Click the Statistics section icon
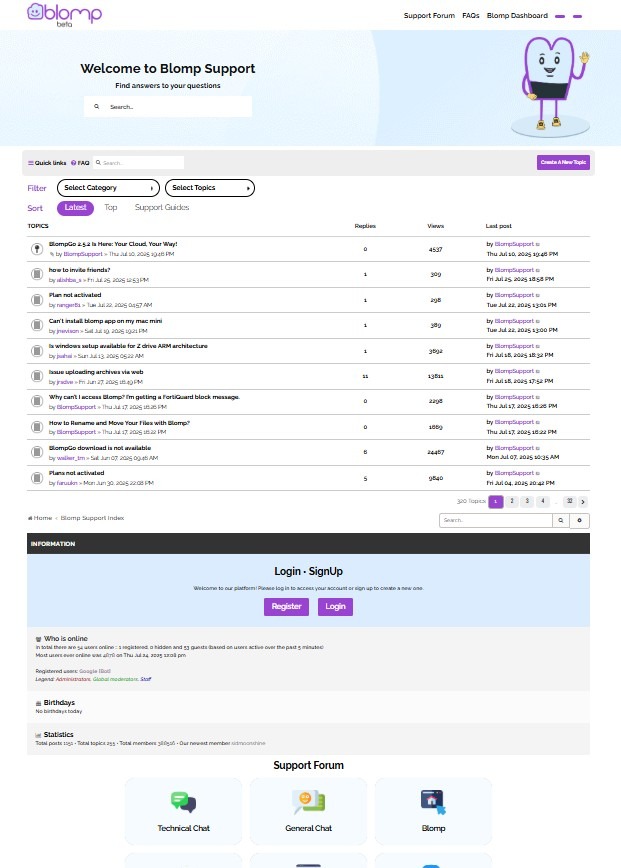Viewport: 621px width, 868px height. [38, 735]
